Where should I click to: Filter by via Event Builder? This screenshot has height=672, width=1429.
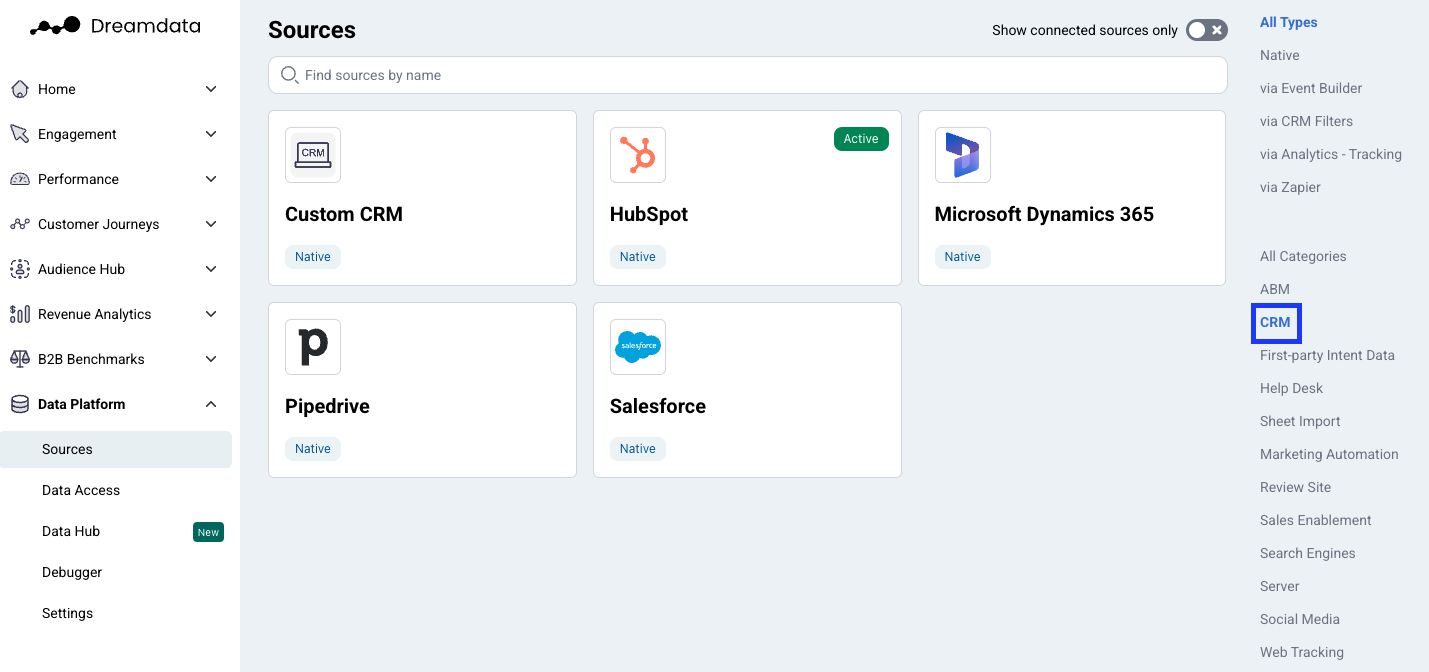[x=1311, y=88]
